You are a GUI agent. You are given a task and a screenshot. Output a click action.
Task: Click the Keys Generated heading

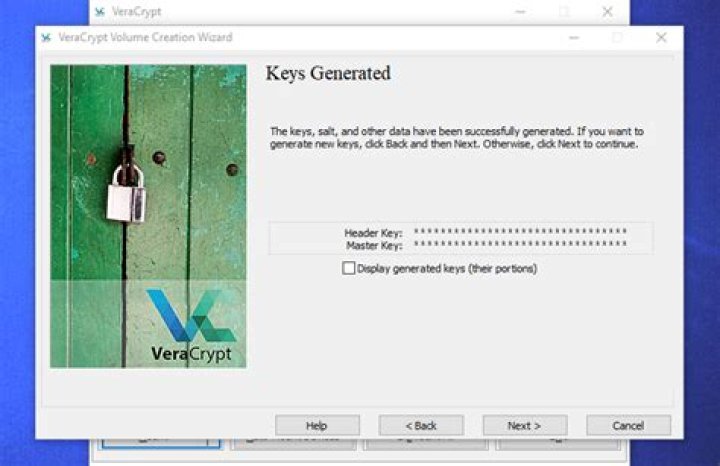point(328,73)
